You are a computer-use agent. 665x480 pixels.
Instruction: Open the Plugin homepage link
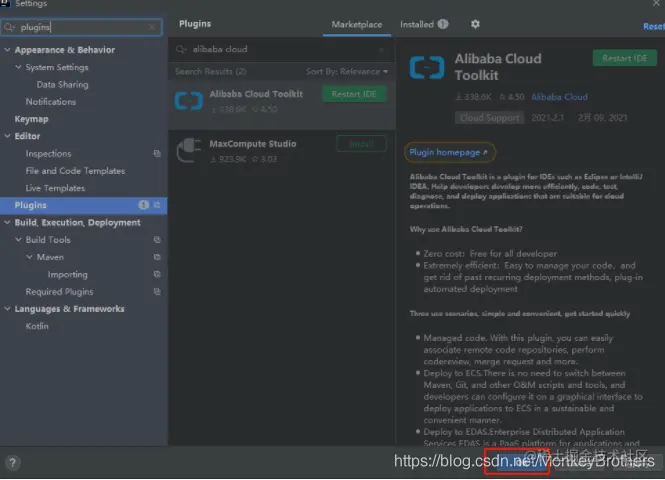pyautogui.click(x=448, y=152)
